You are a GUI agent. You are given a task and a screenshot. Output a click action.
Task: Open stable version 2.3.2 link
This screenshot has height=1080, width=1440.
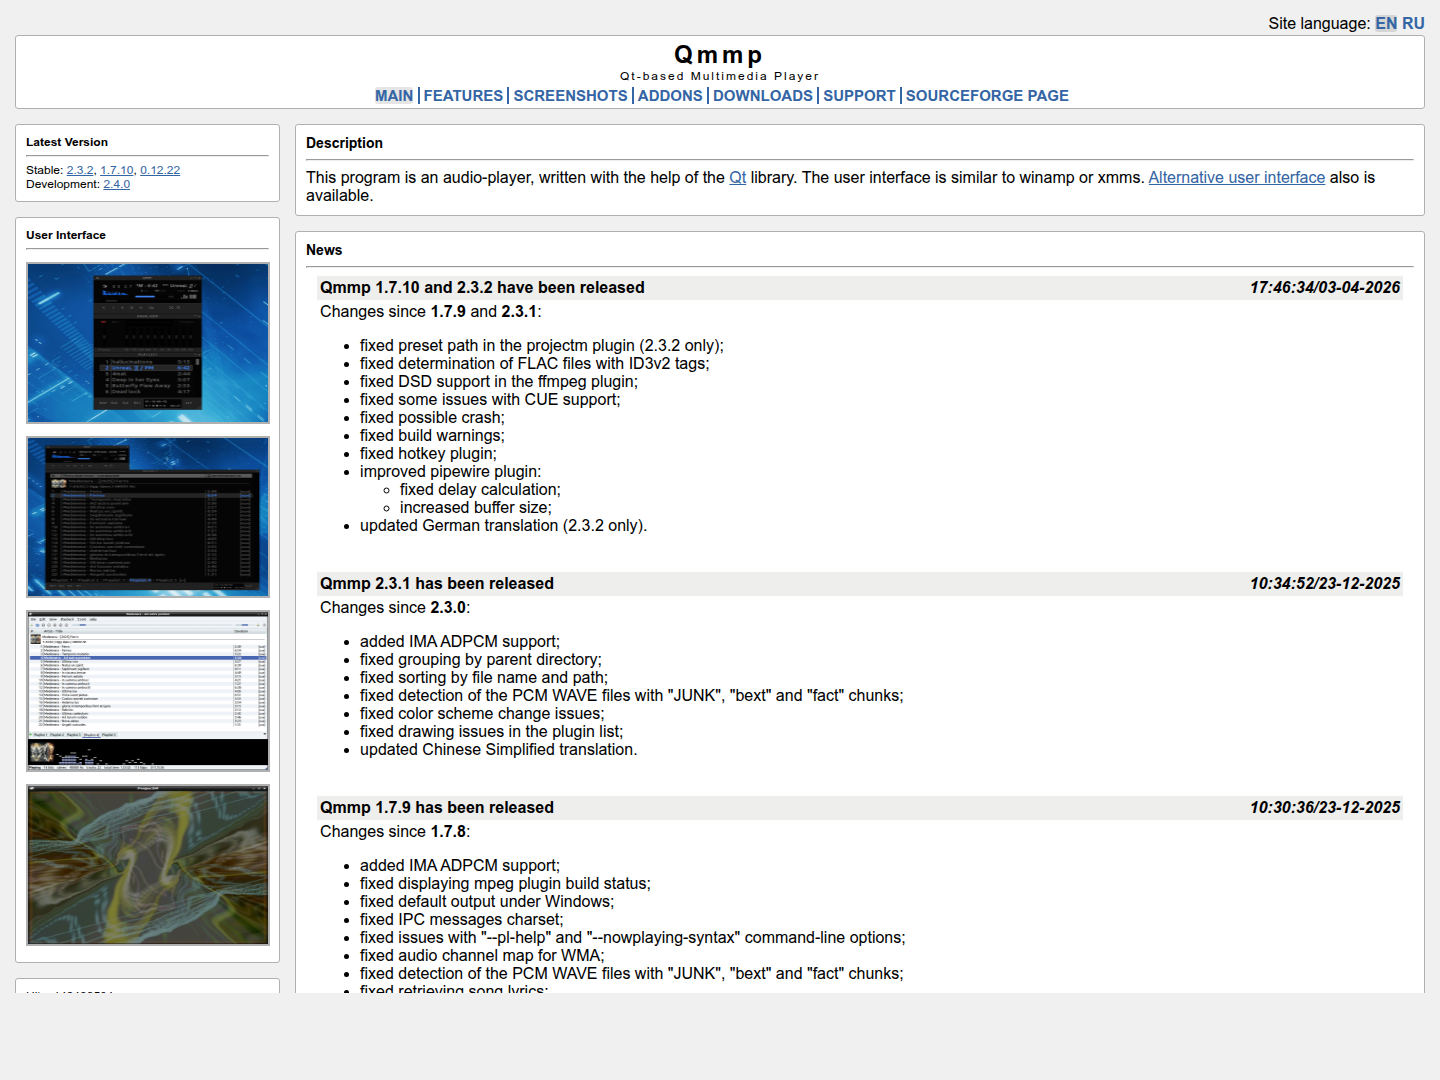point(80,170)
